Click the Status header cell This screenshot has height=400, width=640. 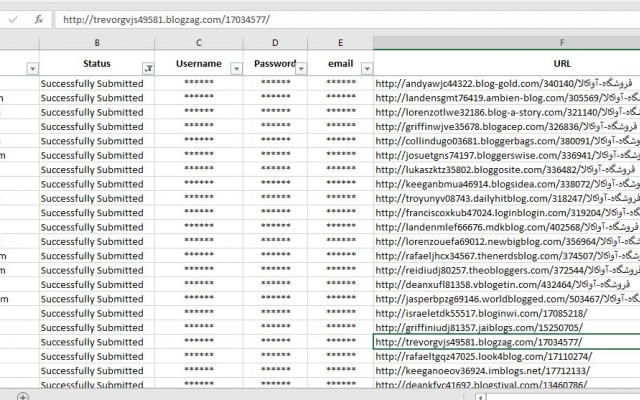pos(97,63)
